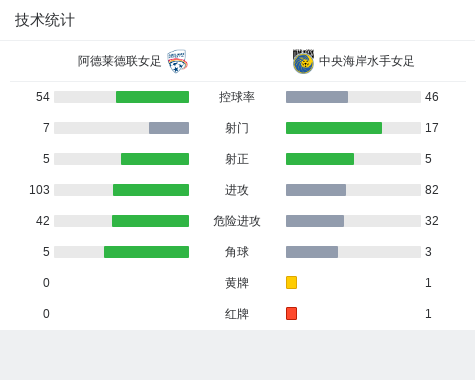Click the 技术统计 section heading
The width and height of the screenshot is (475, 380).
[45, 20]
